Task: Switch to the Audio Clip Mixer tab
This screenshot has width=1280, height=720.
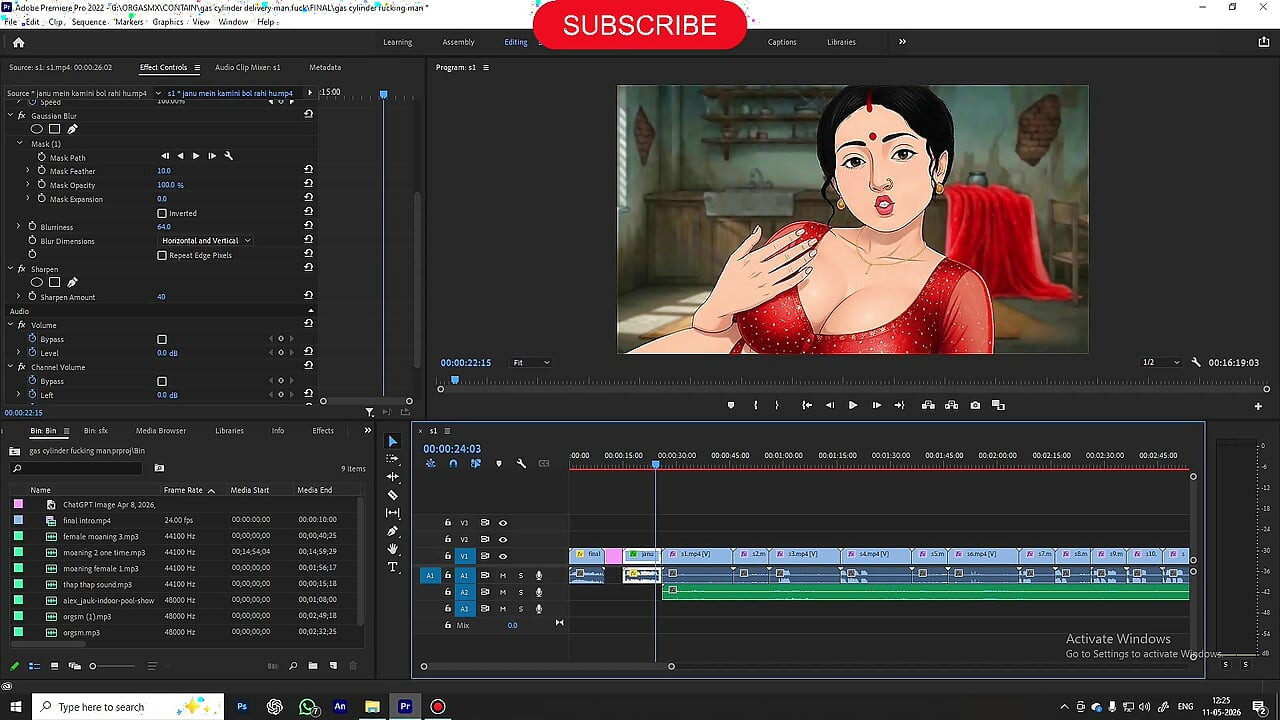Action: (248, 67)
